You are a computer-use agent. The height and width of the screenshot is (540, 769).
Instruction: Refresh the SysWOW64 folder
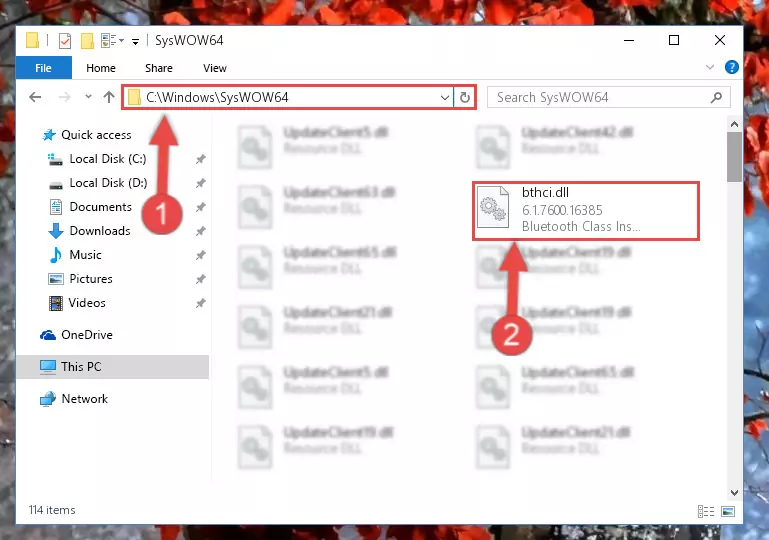(x=464, y=97)
